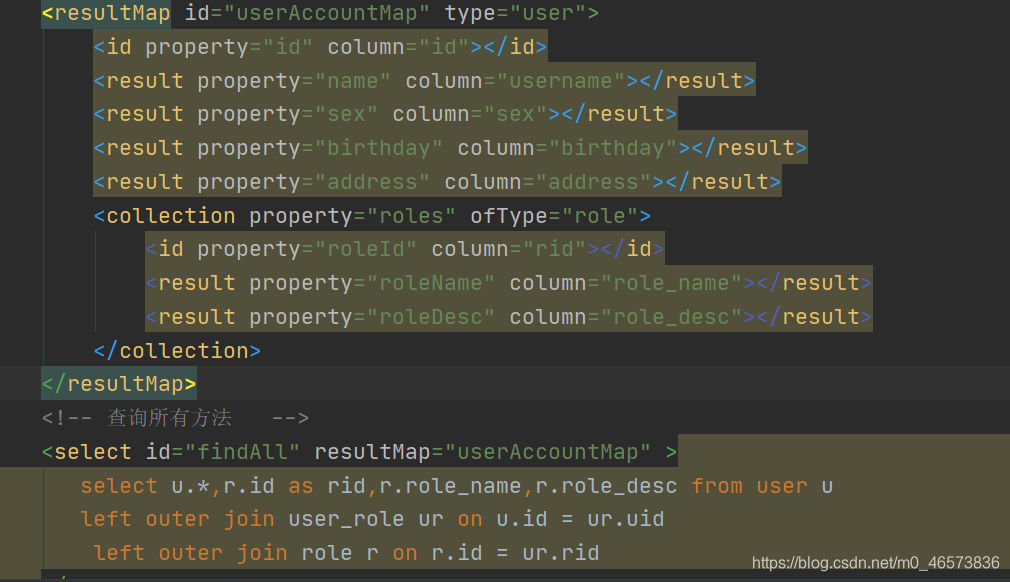Click user_role in the first left outer join

tap(346, 519)
